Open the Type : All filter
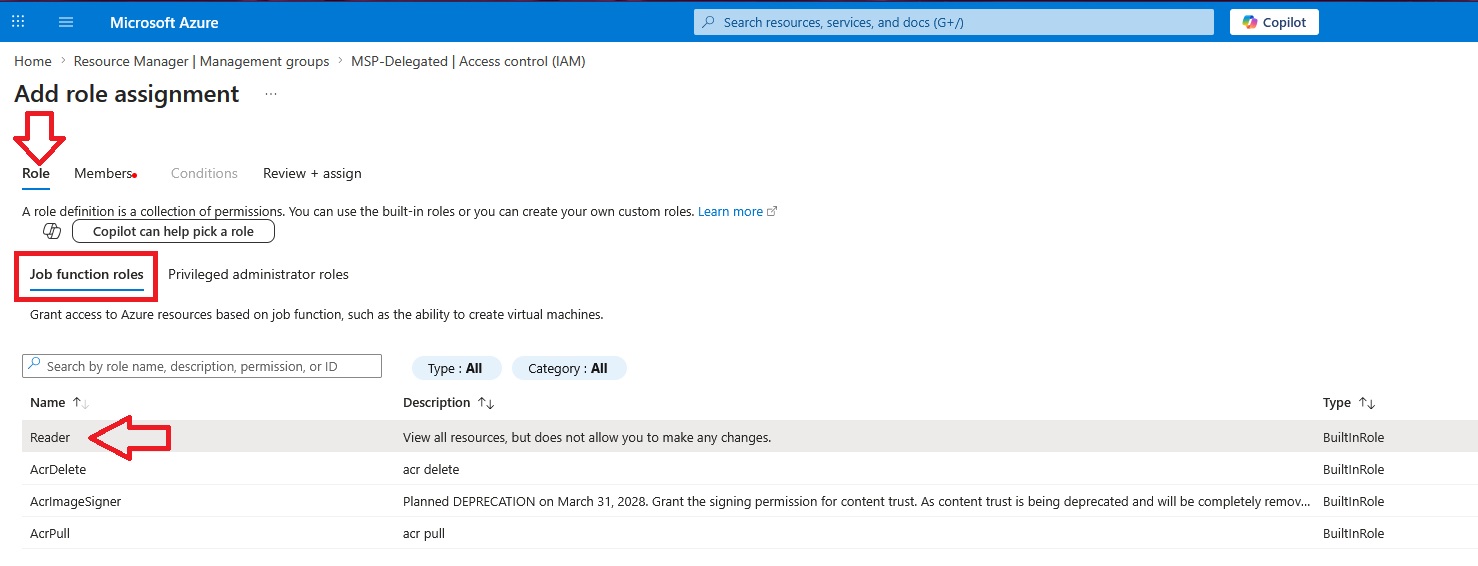Image resolution: width=1478 pixels, height=566 pixels. point(455,368)
